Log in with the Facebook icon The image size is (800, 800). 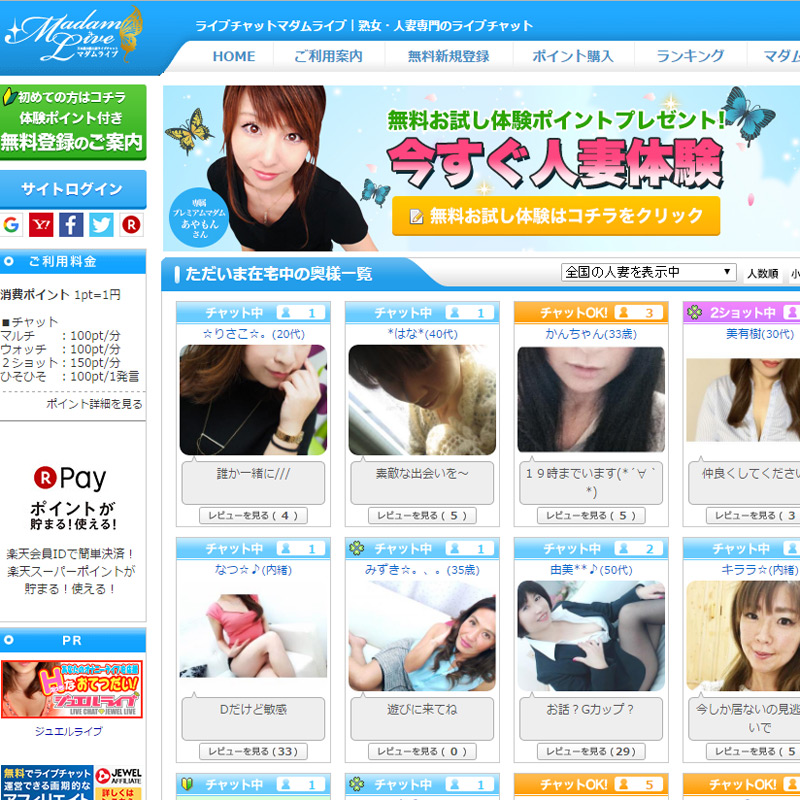click(x=71, y=224)
